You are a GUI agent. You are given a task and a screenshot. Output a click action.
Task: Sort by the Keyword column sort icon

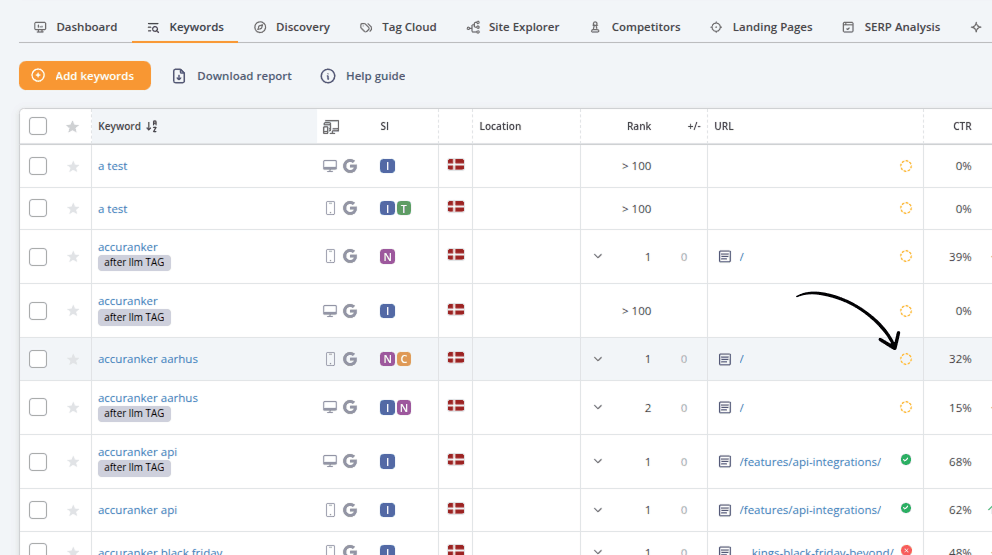151,126
